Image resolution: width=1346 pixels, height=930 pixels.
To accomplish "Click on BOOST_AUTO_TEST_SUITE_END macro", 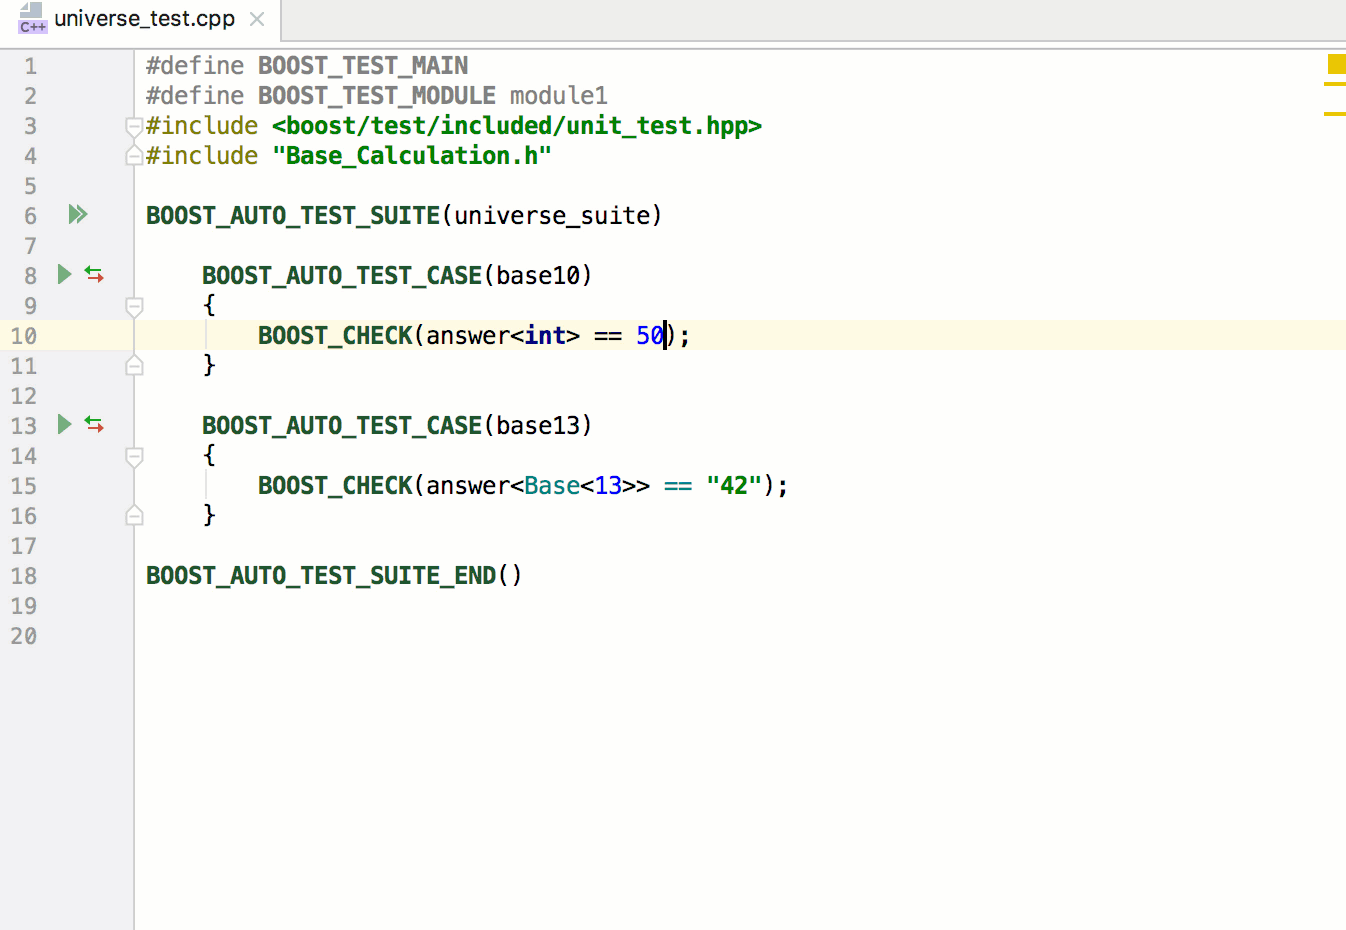I will tap(320, 576).
